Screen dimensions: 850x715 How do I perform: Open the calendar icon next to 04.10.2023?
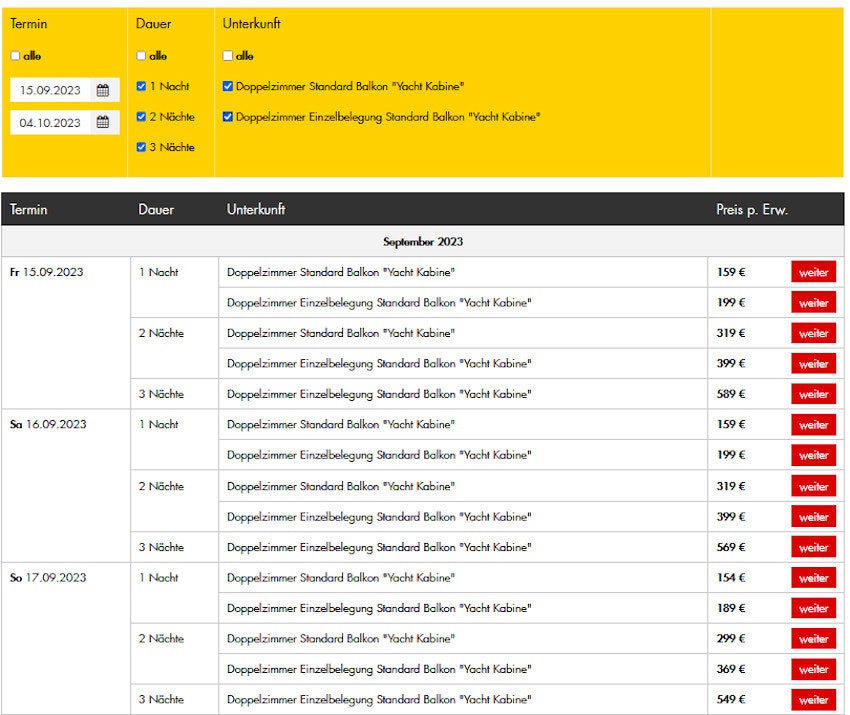[x=103, y=122]
